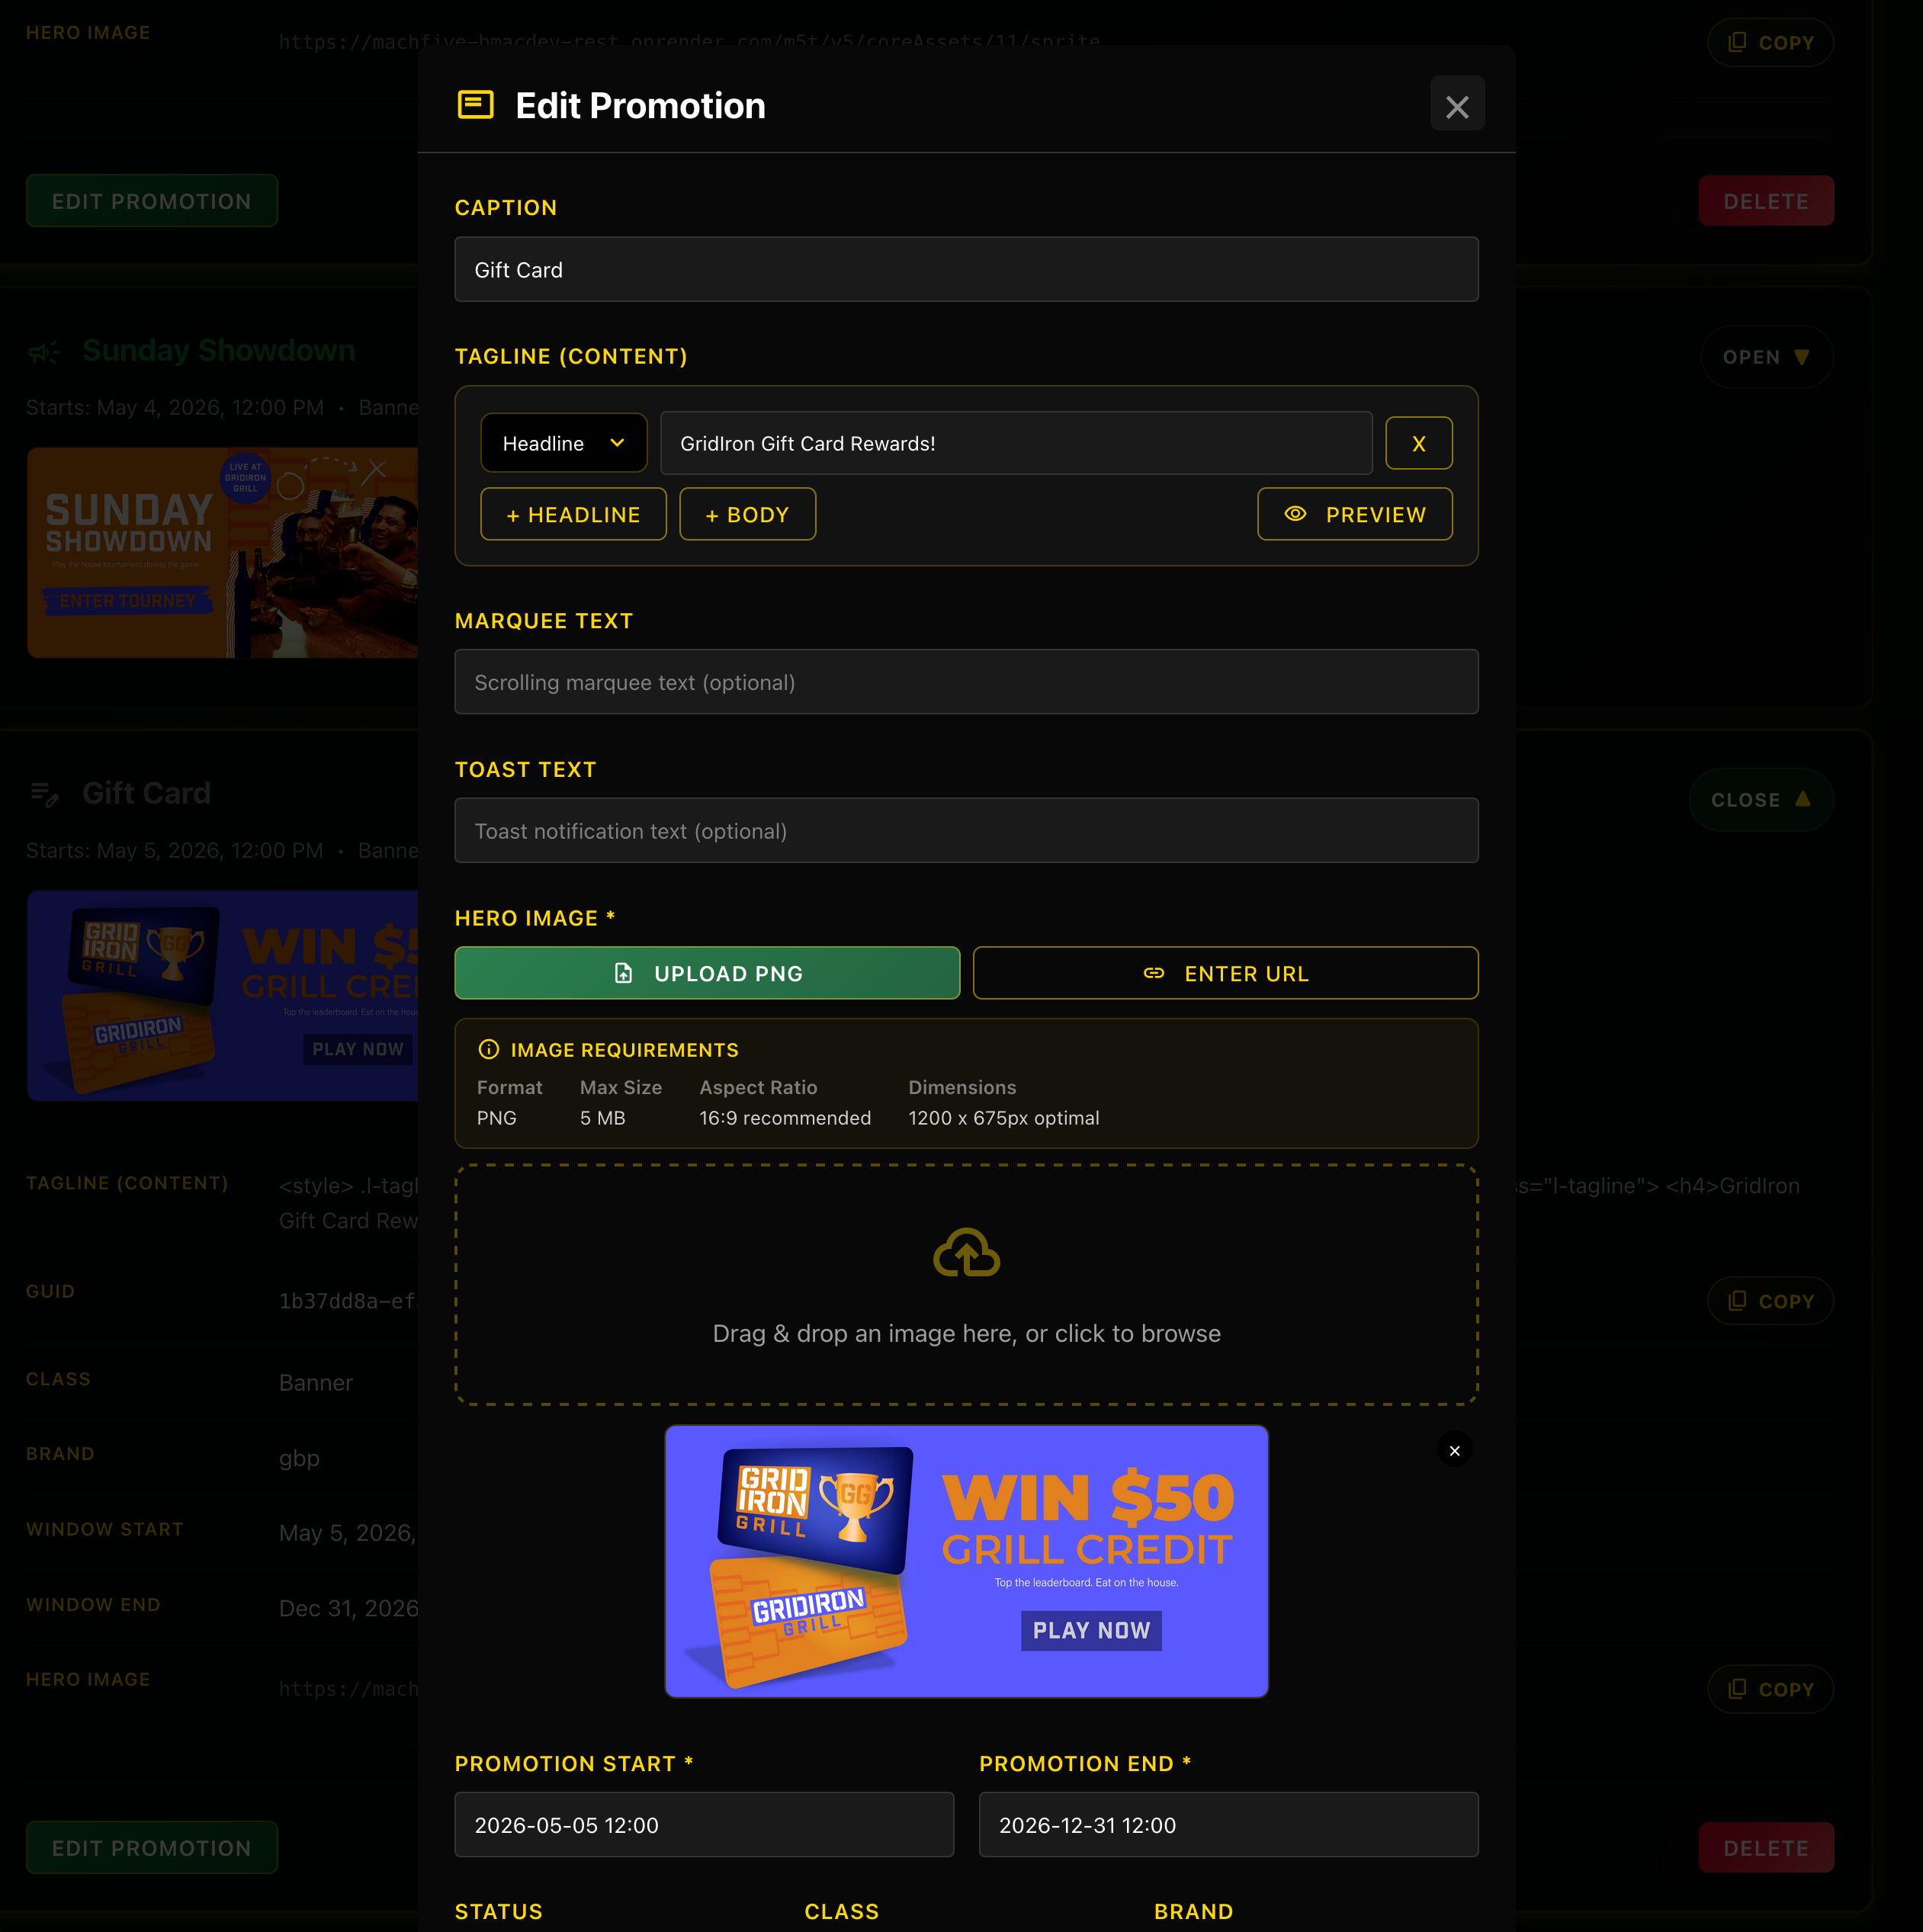Open the tagline PREVIEW
The width and height of the screenshot is (1923, 1932).
(x=1355, y=514)
